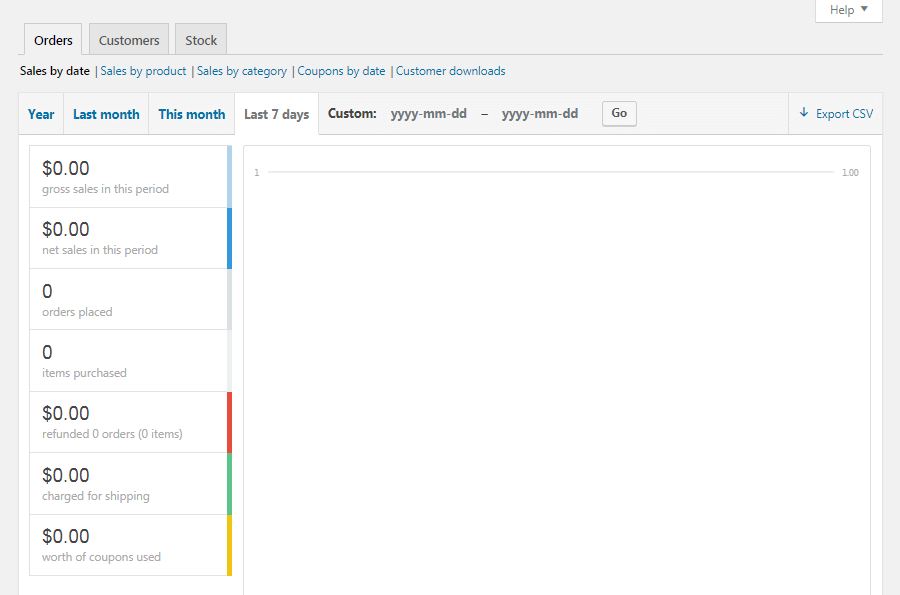Select the orders placed statistic
900x595 pixels.
[129, 299]
